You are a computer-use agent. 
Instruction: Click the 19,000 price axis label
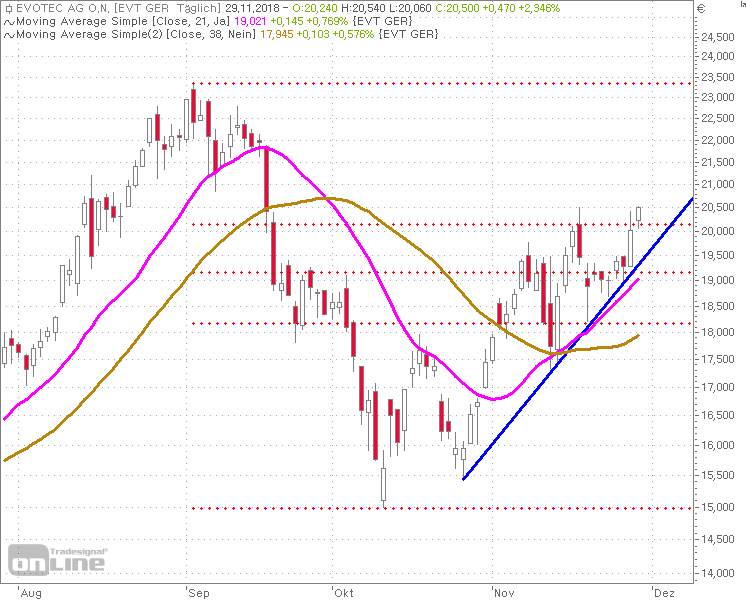tap(718, 280)
